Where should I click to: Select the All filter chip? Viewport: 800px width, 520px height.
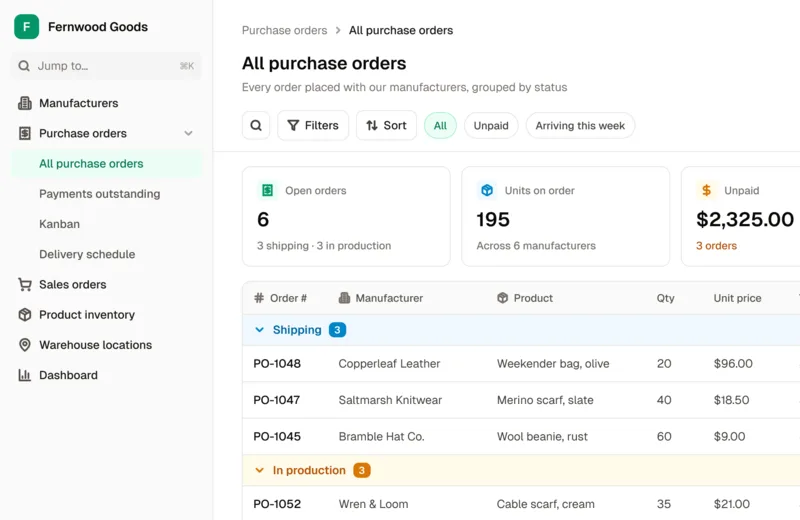[440, 126]
